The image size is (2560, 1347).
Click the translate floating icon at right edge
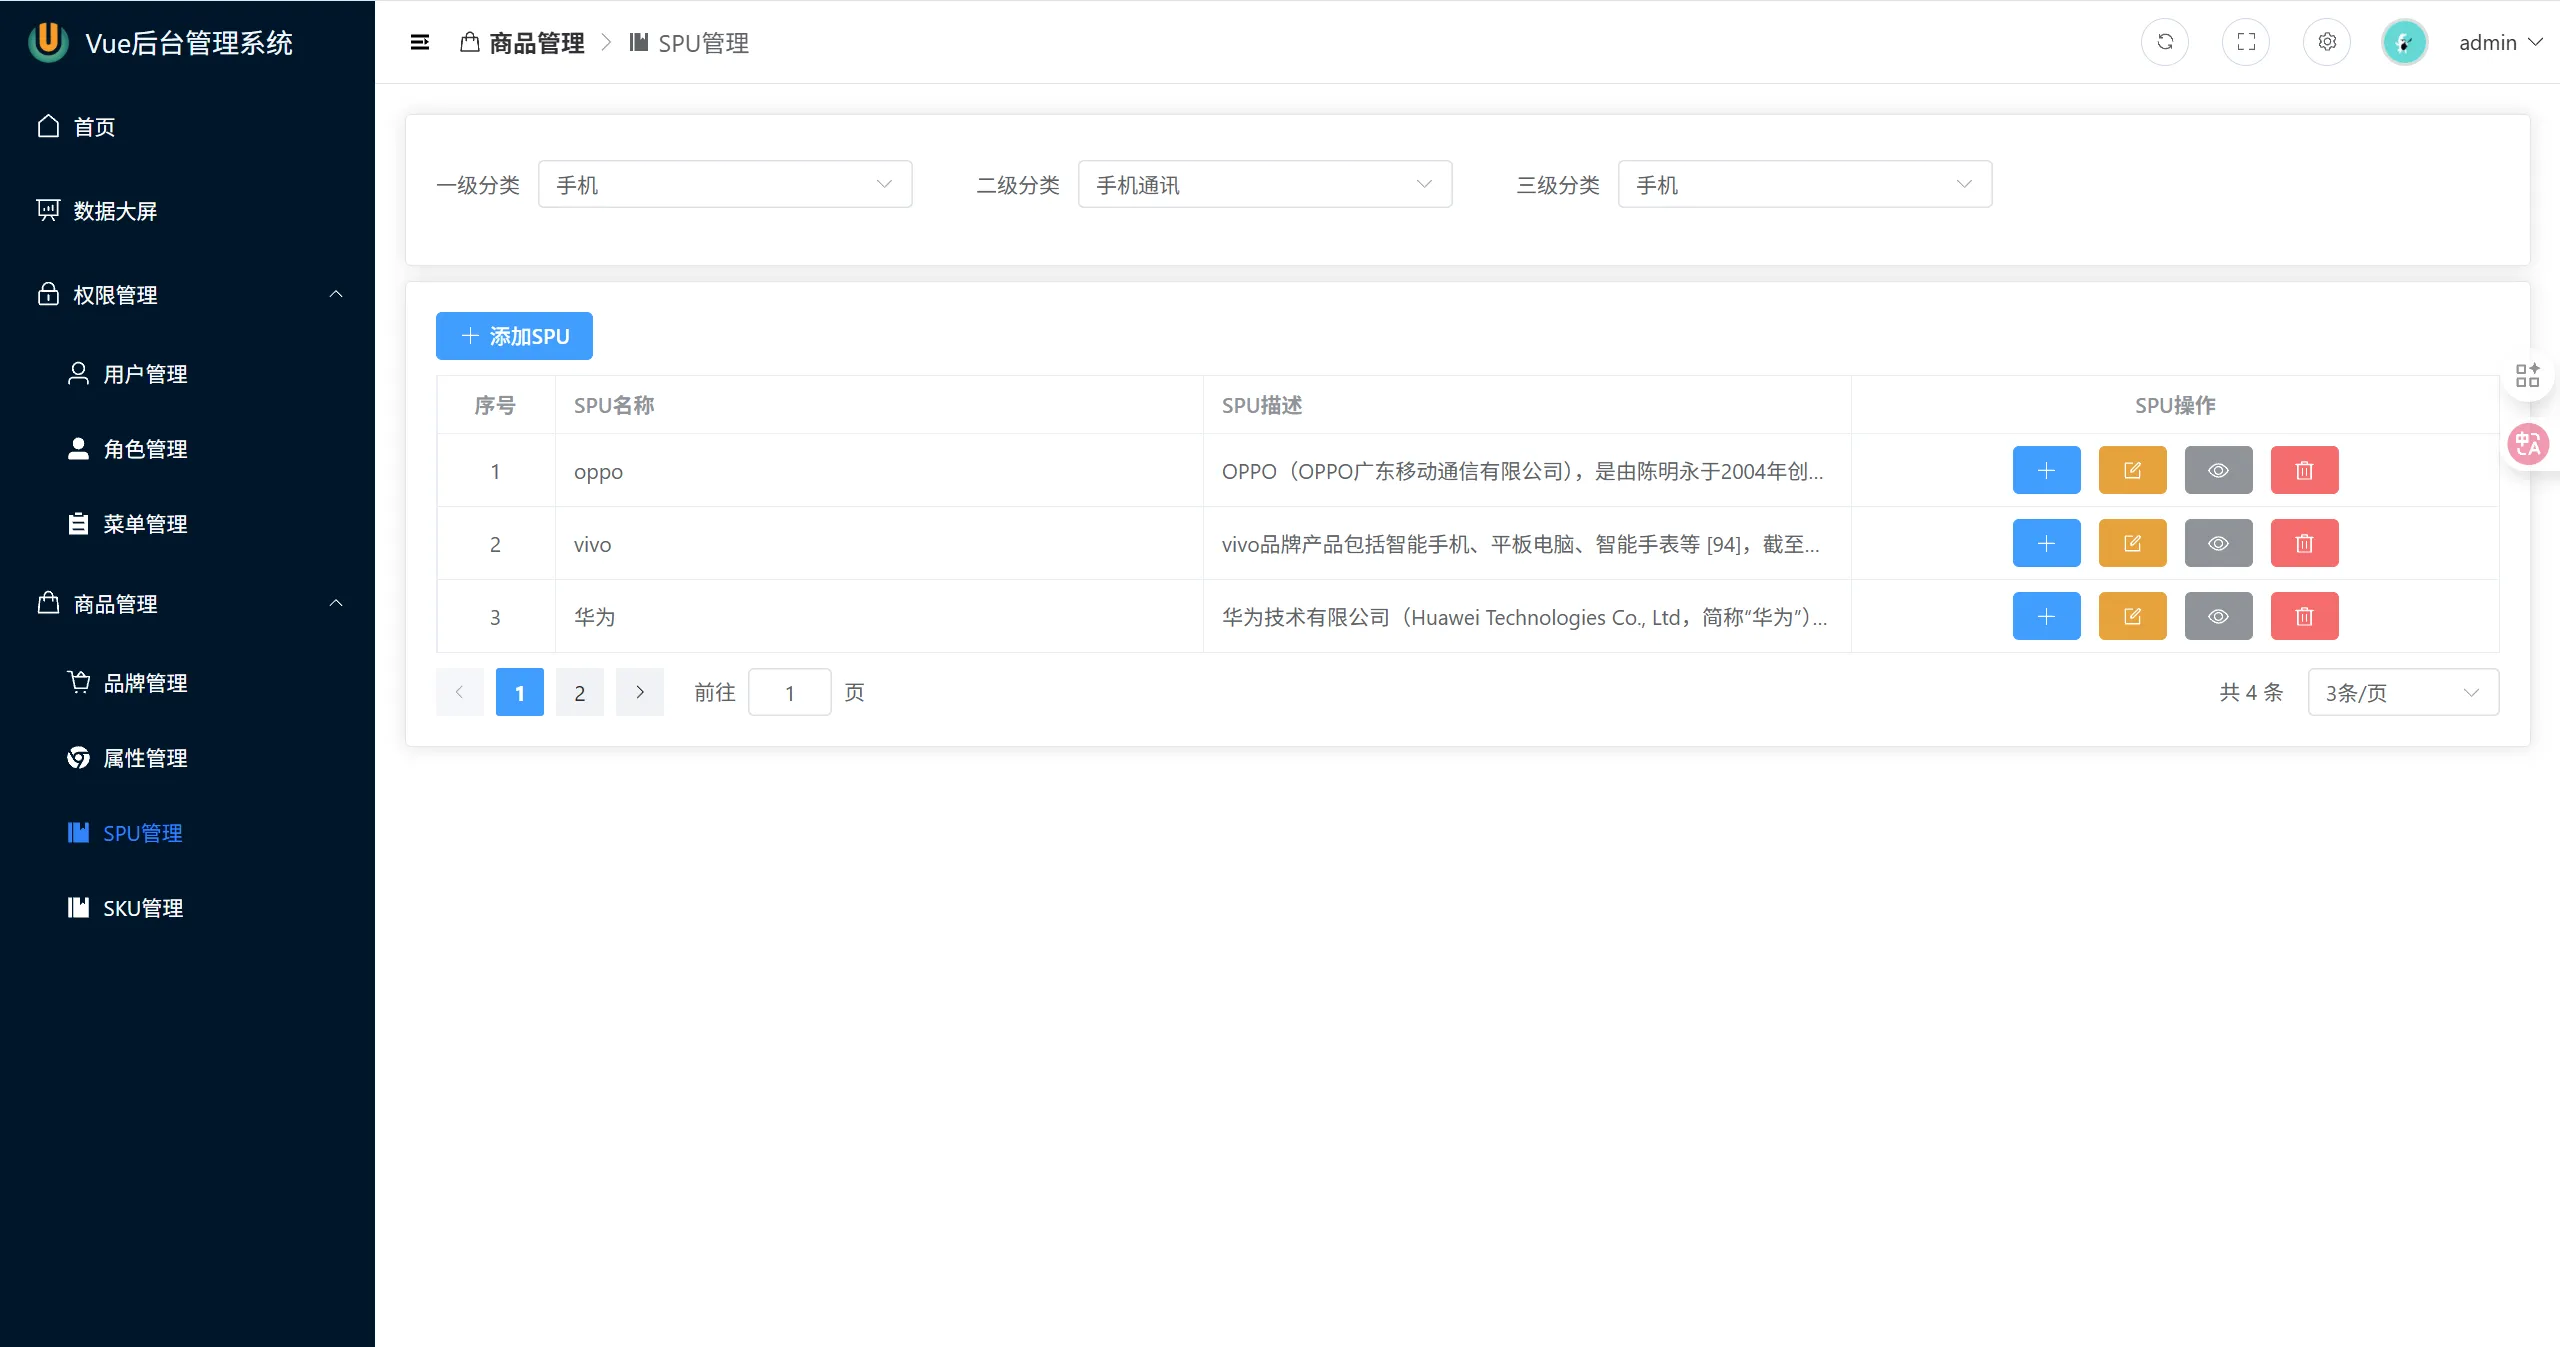tap(2528, 444)
